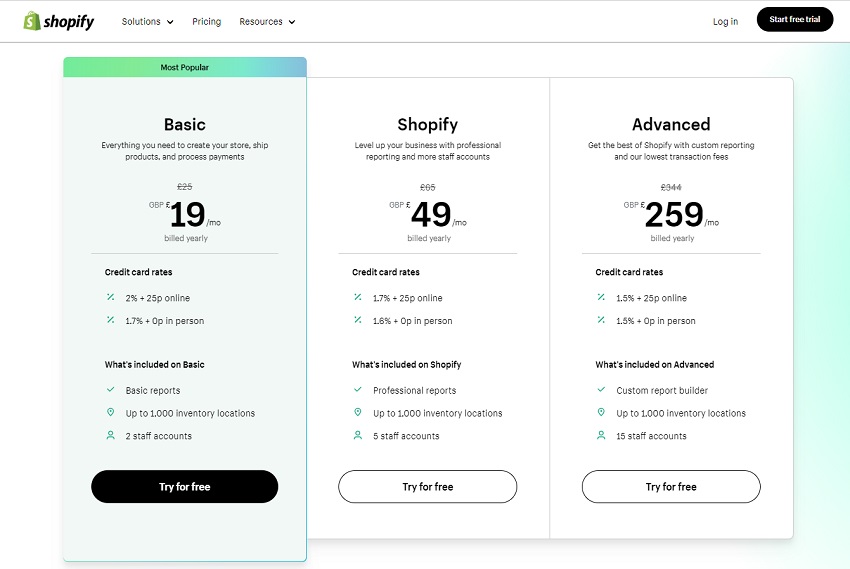This screenshot has height=569, width=850.
Task: Click location pin icon in Advanced plan
Action: coord(601,412)
